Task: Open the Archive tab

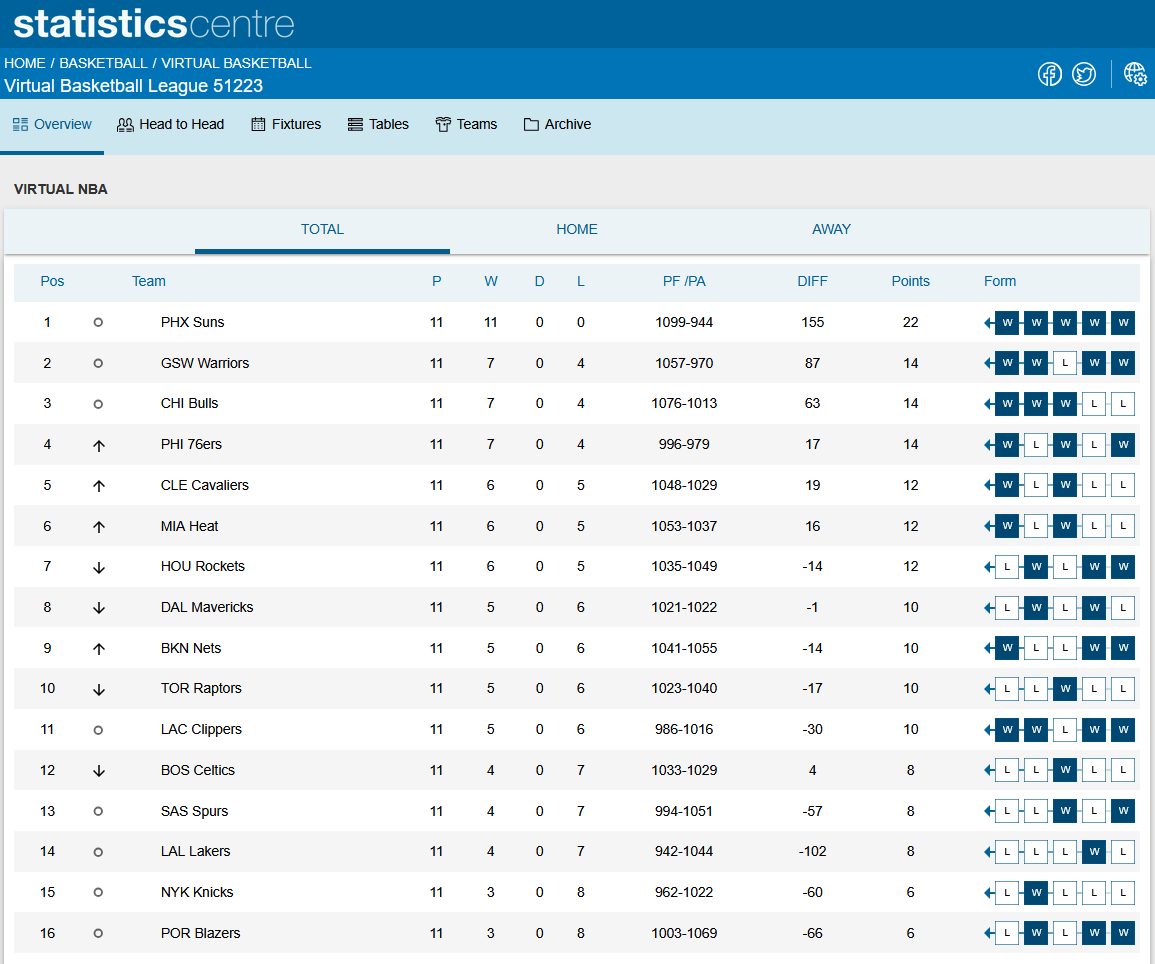Action: 557,125
